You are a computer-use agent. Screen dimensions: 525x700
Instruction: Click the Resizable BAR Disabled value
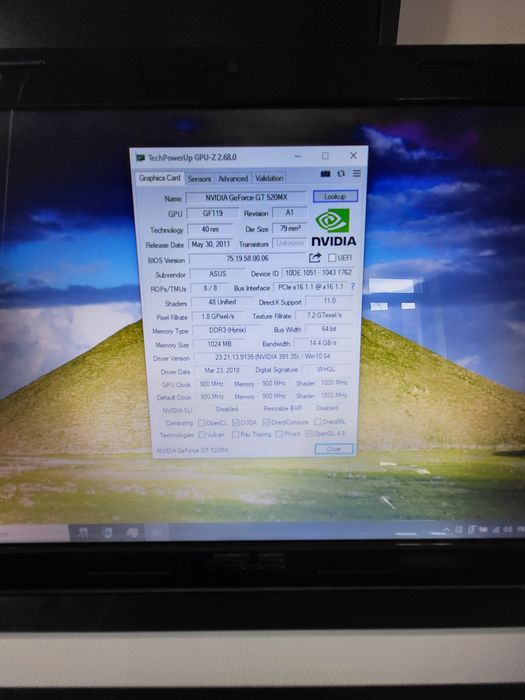tap(327, 408)
